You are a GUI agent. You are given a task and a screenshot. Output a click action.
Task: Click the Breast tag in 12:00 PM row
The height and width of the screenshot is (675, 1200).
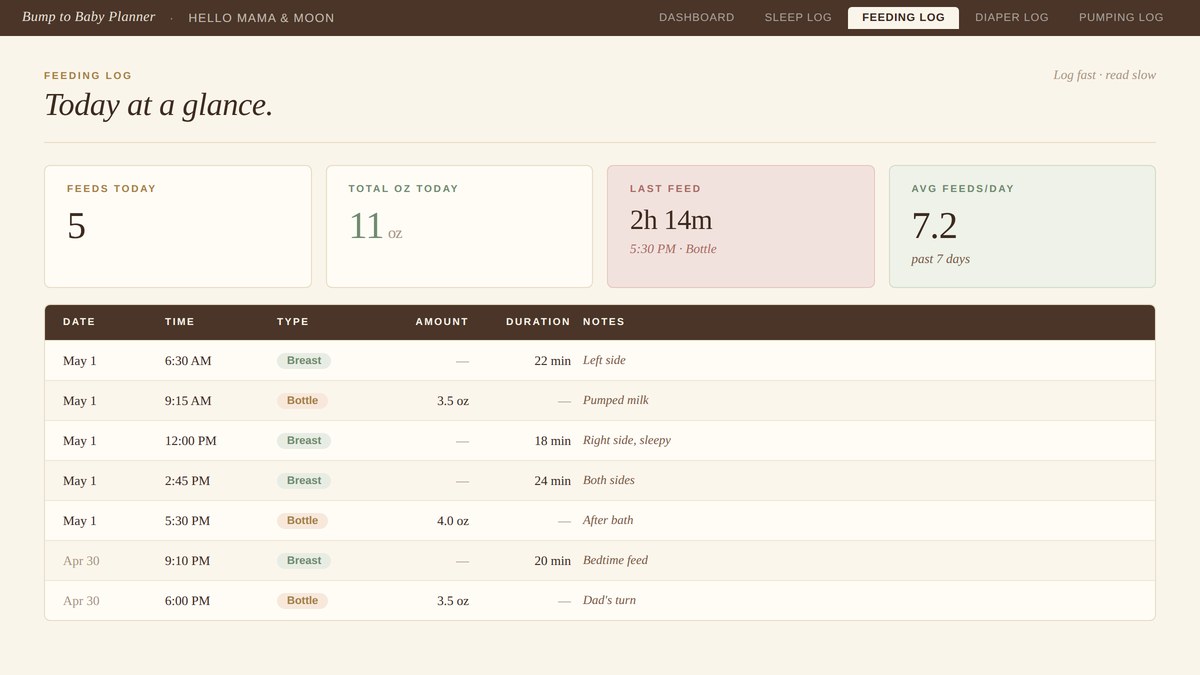(304, 441)
